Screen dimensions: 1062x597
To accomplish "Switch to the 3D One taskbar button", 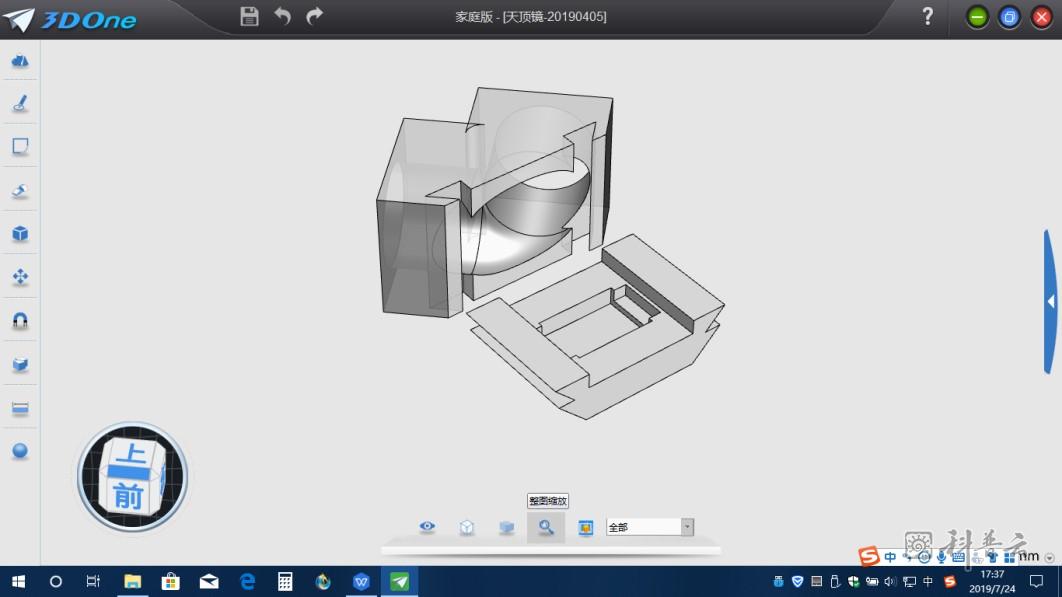I will tap(400, 581).
